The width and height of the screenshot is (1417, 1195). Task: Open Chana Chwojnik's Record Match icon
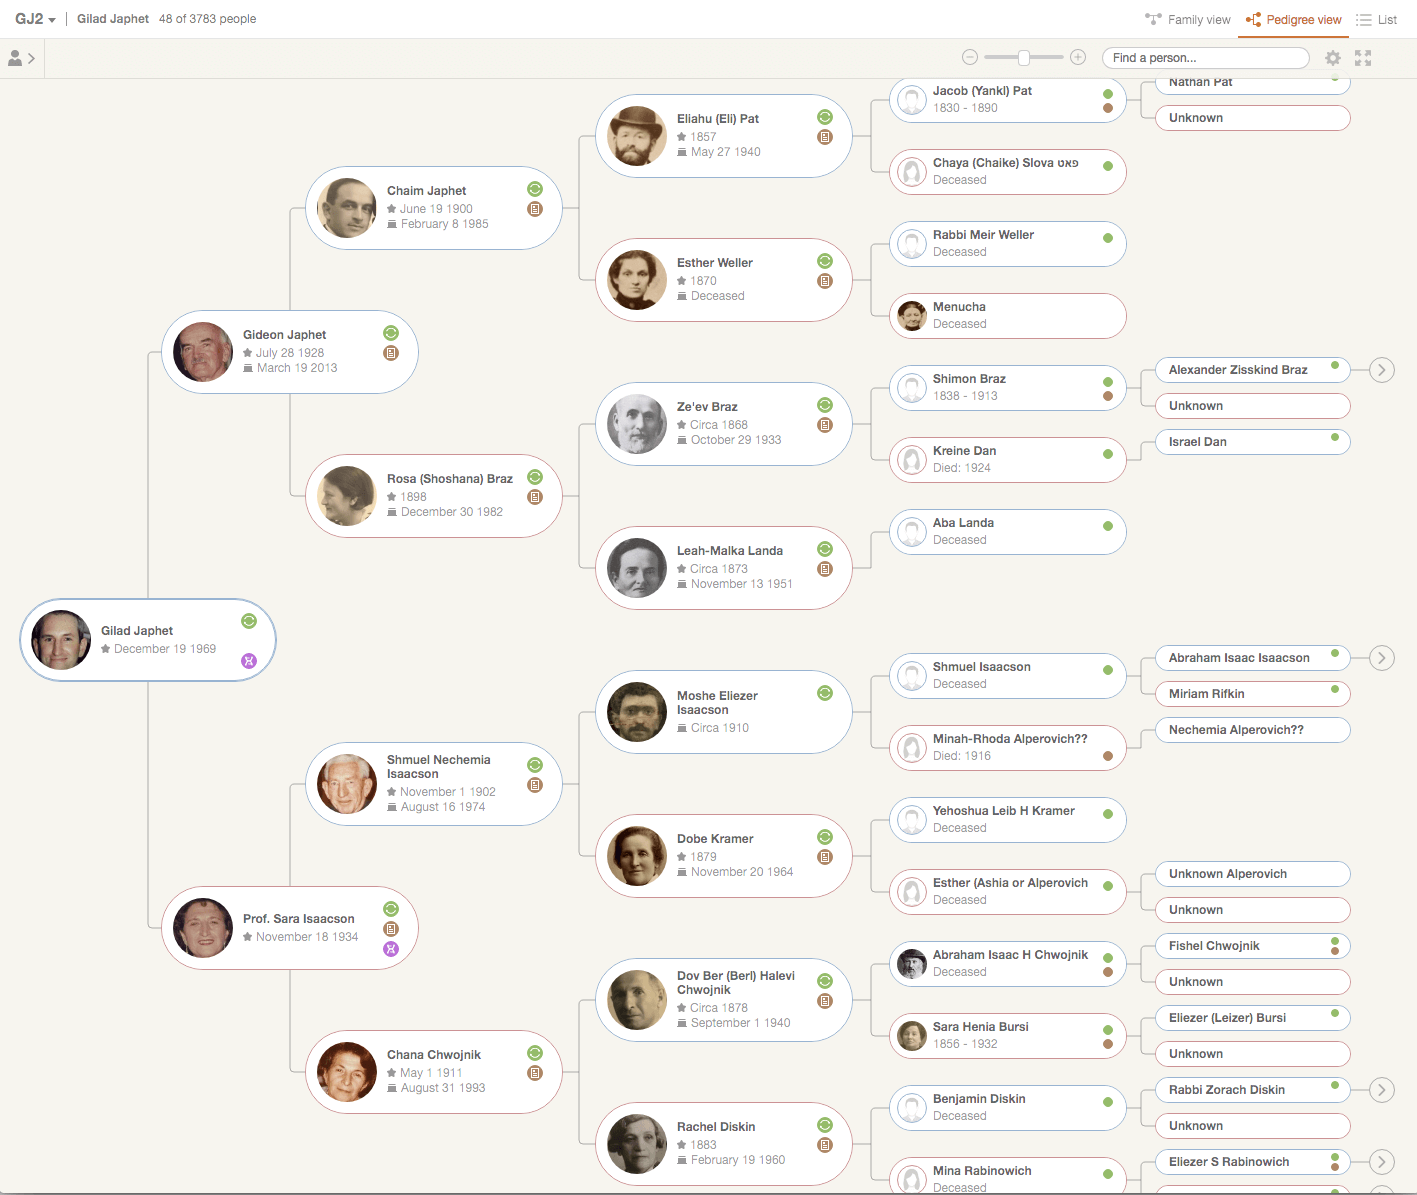(x=535, y=1073)
